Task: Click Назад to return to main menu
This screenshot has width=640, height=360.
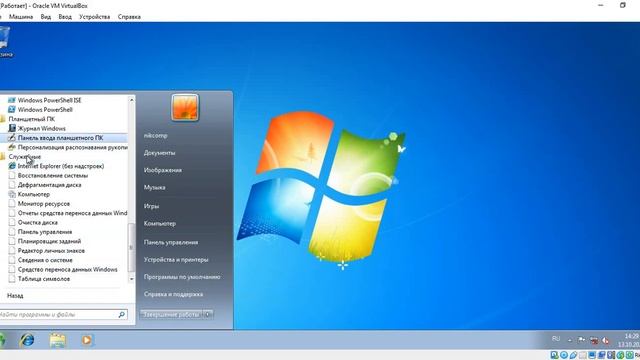Action: click(x=15, y=296)
